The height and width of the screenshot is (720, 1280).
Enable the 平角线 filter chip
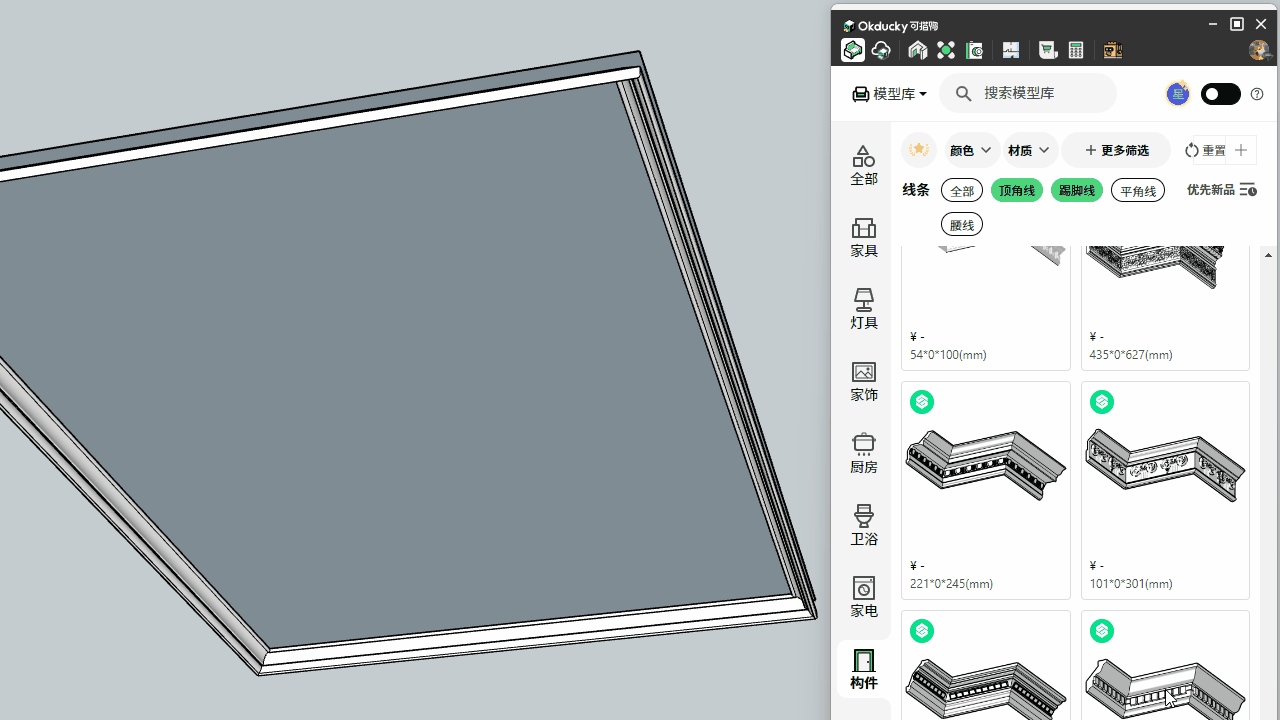(x=1138, y=190)
